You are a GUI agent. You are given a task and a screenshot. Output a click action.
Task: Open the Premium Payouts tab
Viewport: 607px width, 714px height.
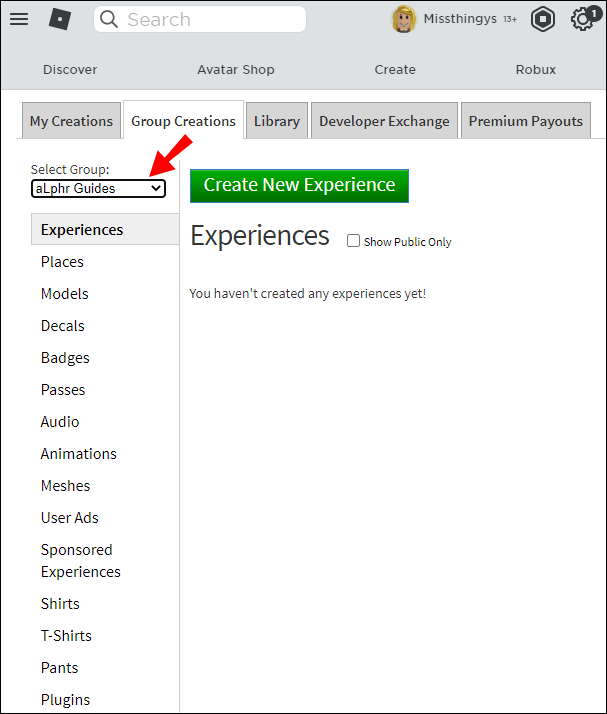[x=526, y=121]
